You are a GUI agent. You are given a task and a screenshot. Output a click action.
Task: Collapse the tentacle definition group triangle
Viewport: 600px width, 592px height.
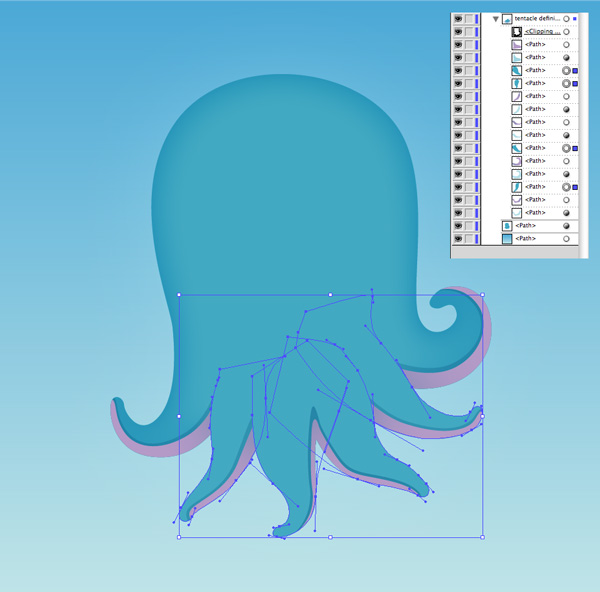tap(494, 19)
